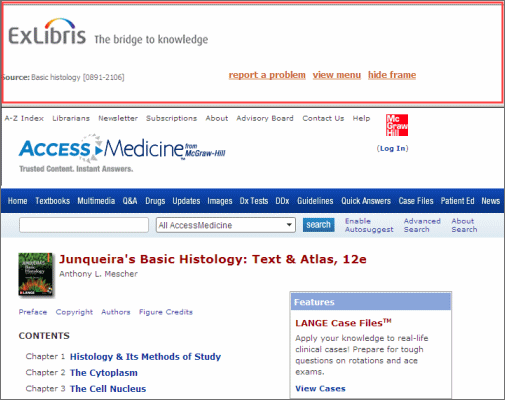Open the Subscriptions link
This screenshot has height=400, width=505.
coord(171,118)
